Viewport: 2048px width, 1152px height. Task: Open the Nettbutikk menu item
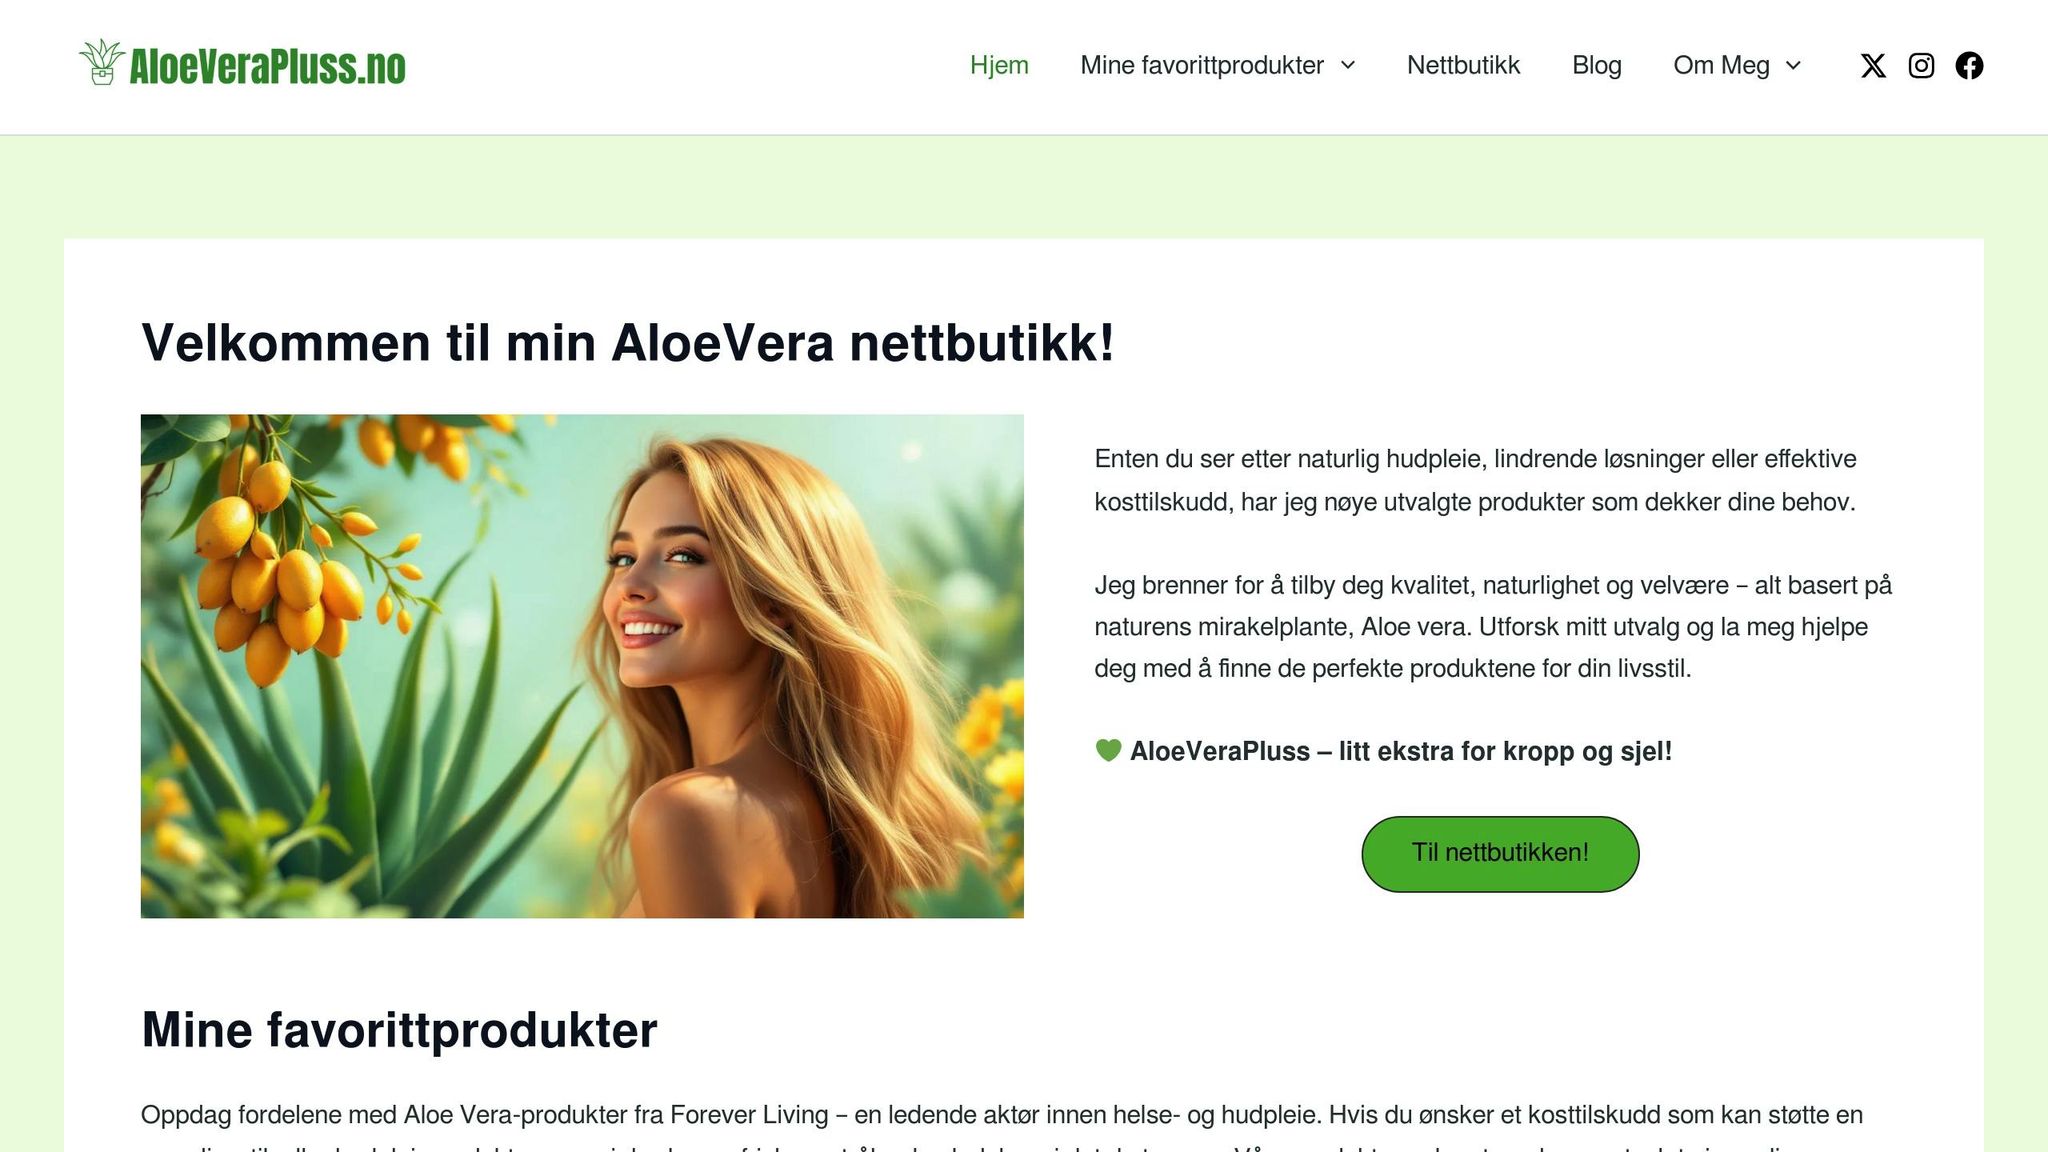(1463, 65)
